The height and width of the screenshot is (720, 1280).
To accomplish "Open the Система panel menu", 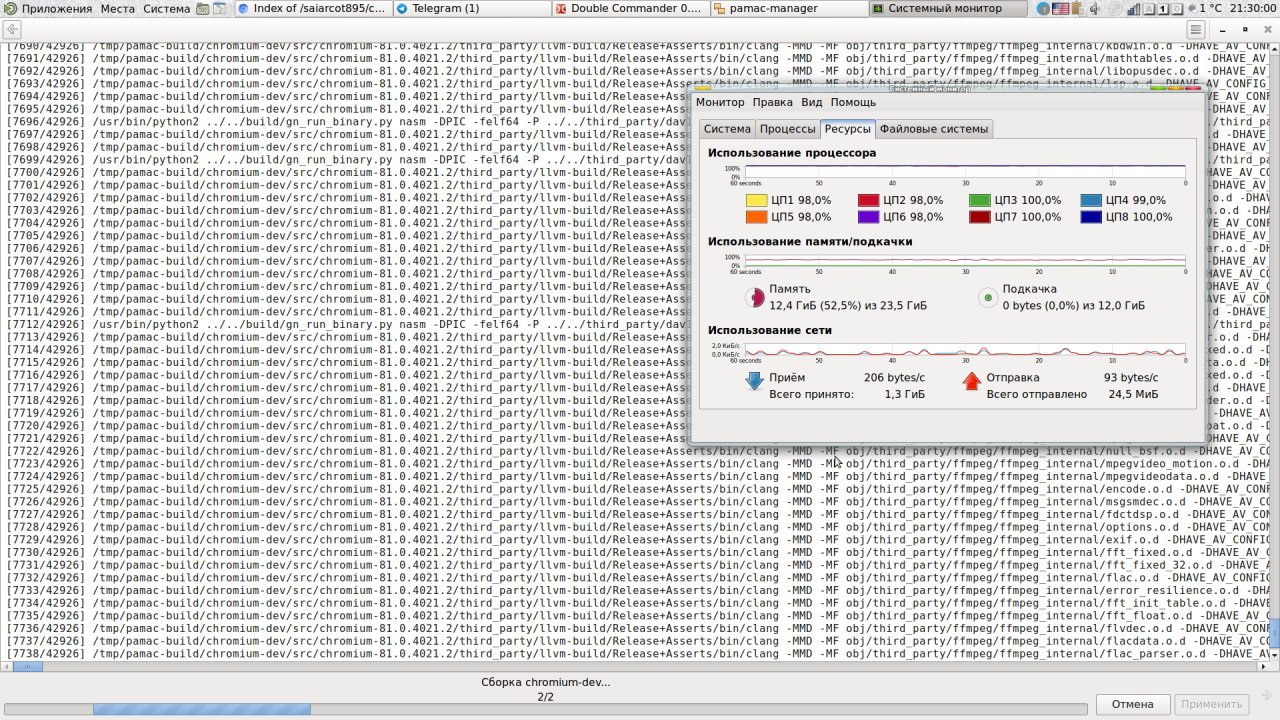I will tap(166, 9).
